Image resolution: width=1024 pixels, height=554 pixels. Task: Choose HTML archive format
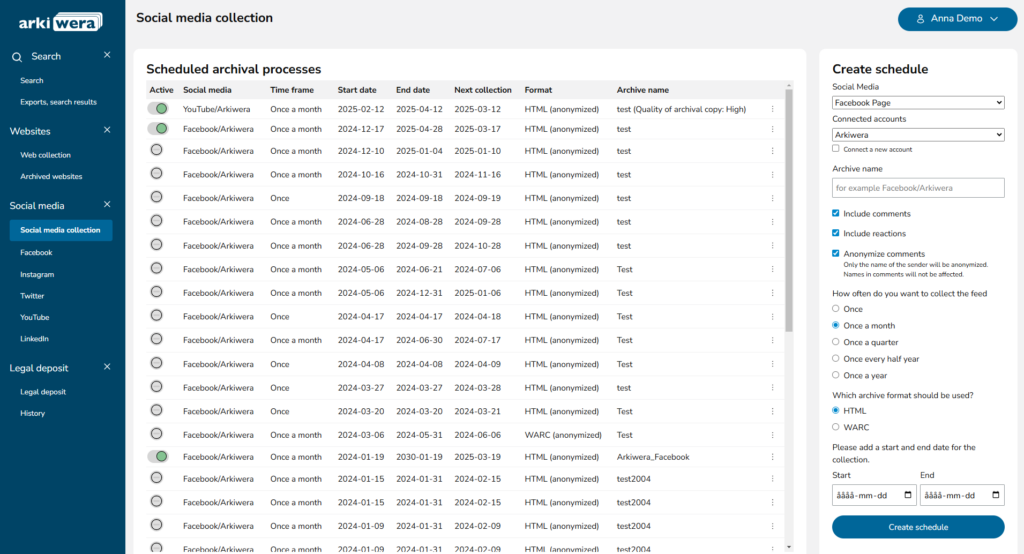(836, 411)
